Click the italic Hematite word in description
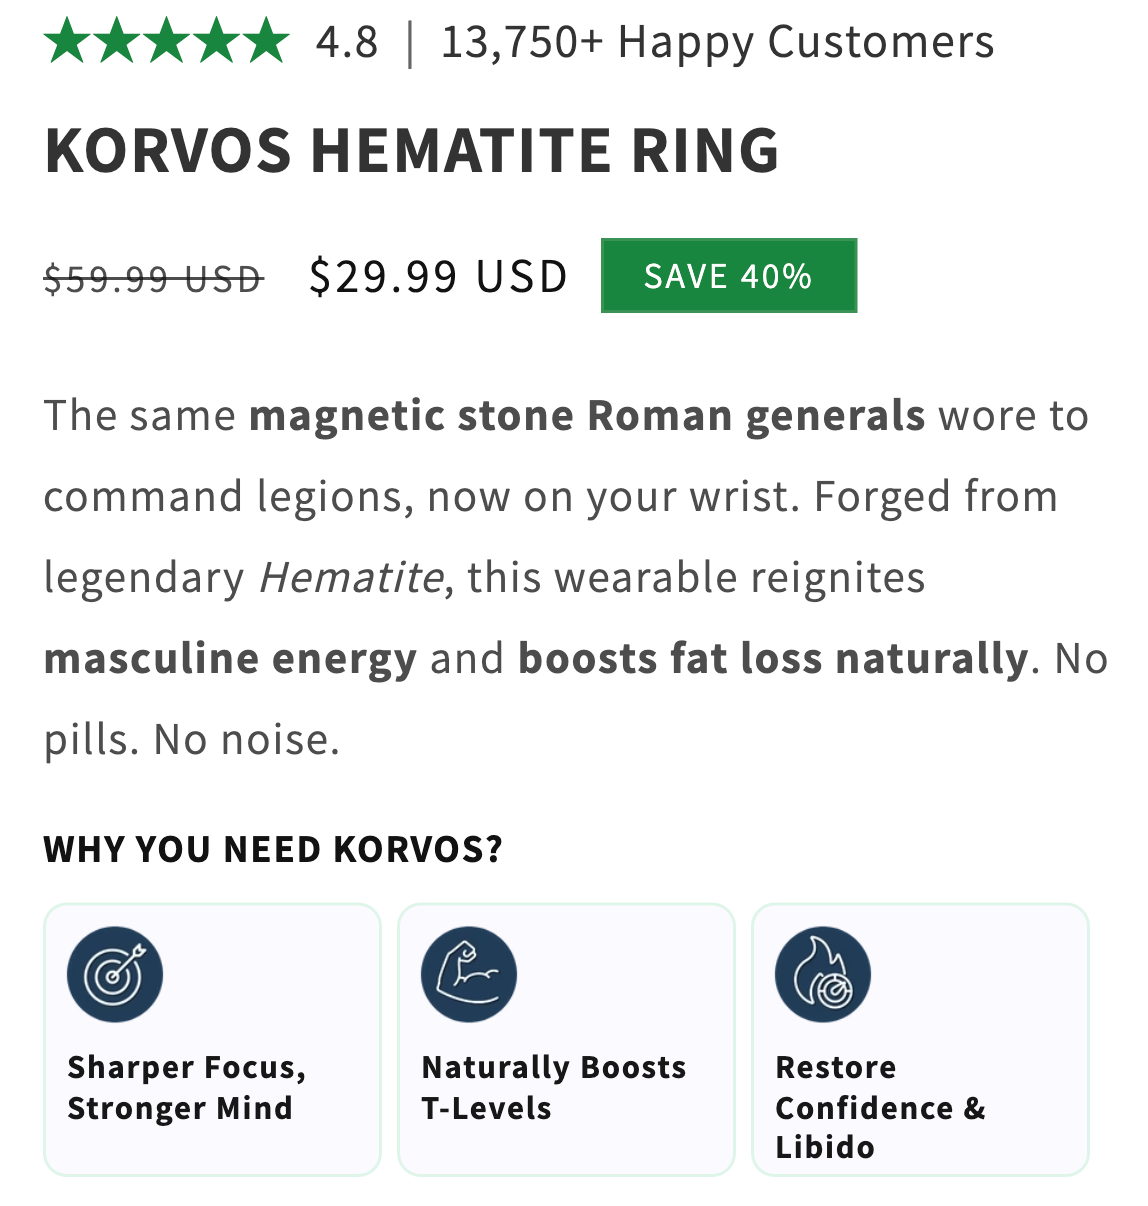The width and height of the screenshot is (1148, 1206). point(351,578)
